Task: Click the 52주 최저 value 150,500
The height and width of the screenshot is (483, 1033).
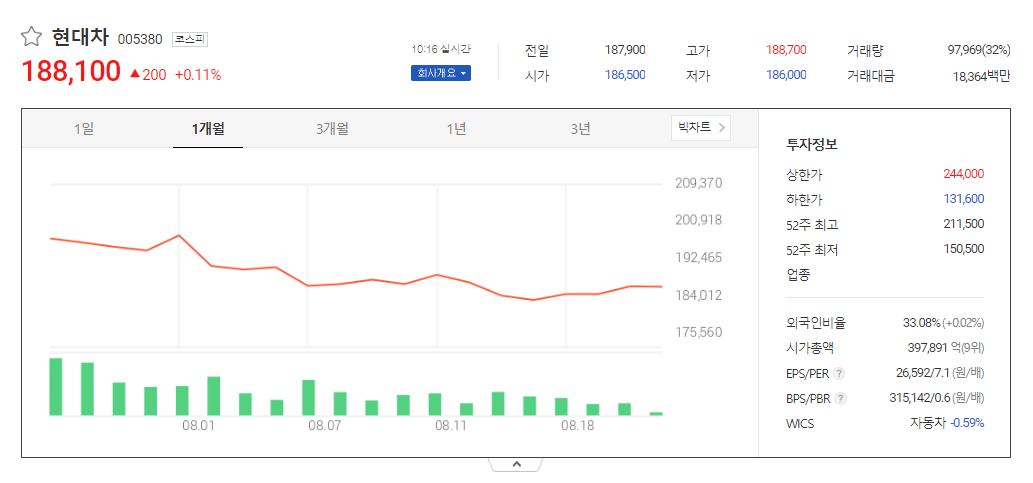Action: 964,249
